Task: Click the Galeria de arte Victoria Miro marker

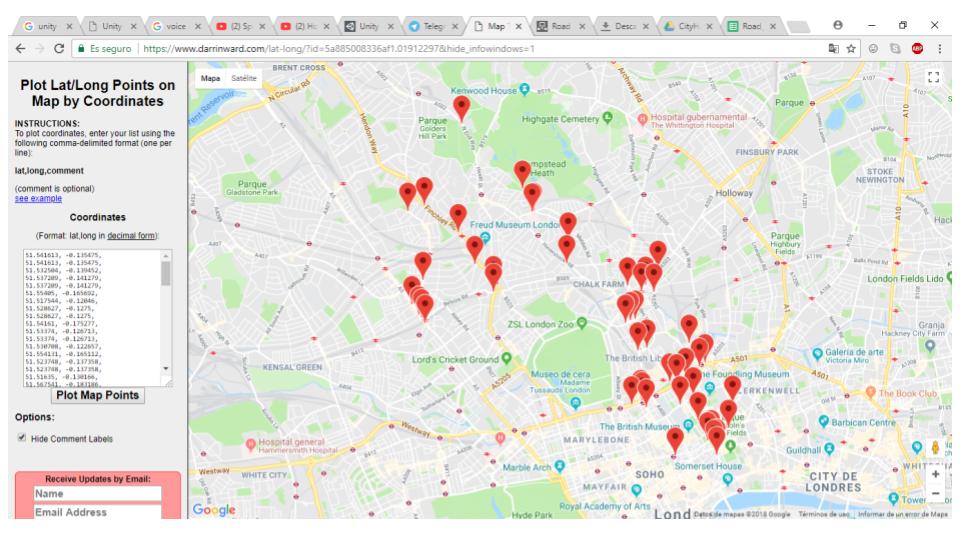Action: (817, 354)
